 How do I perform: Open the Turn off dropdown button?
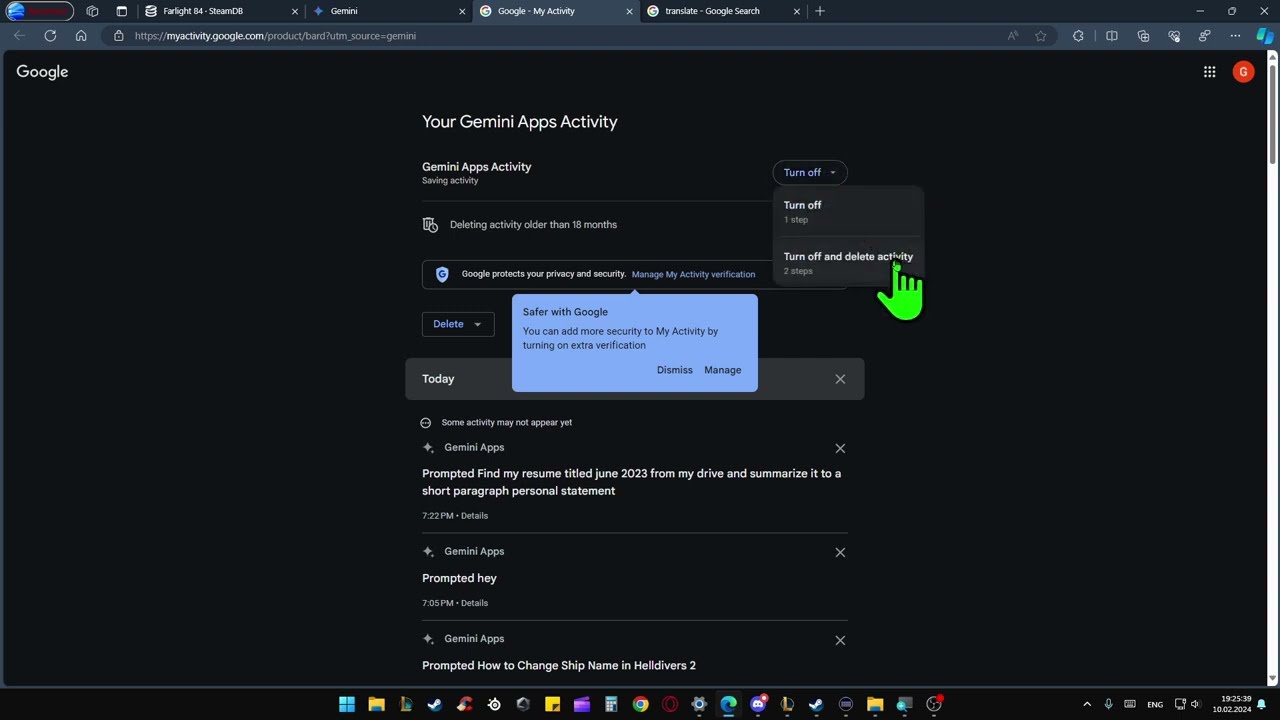[x=810, y=173]
